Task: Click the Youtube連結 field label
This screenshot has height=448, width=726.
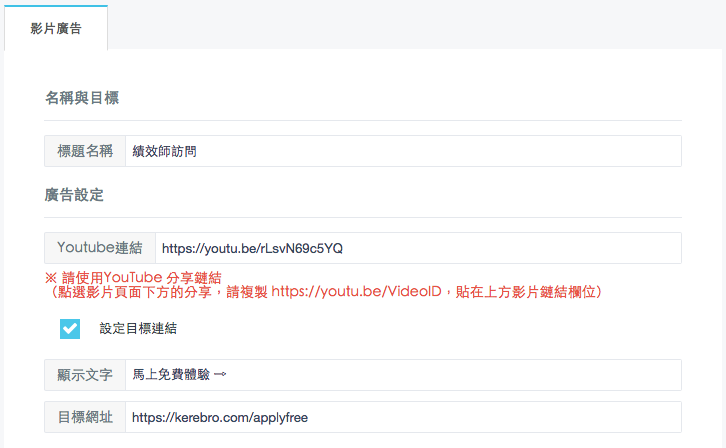Action: 99,248
